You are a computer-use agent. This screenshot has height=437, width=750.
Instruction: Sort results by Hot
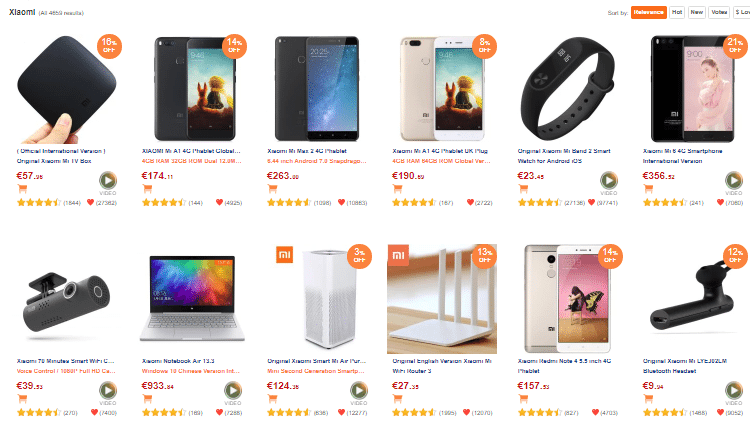[677, 12]
